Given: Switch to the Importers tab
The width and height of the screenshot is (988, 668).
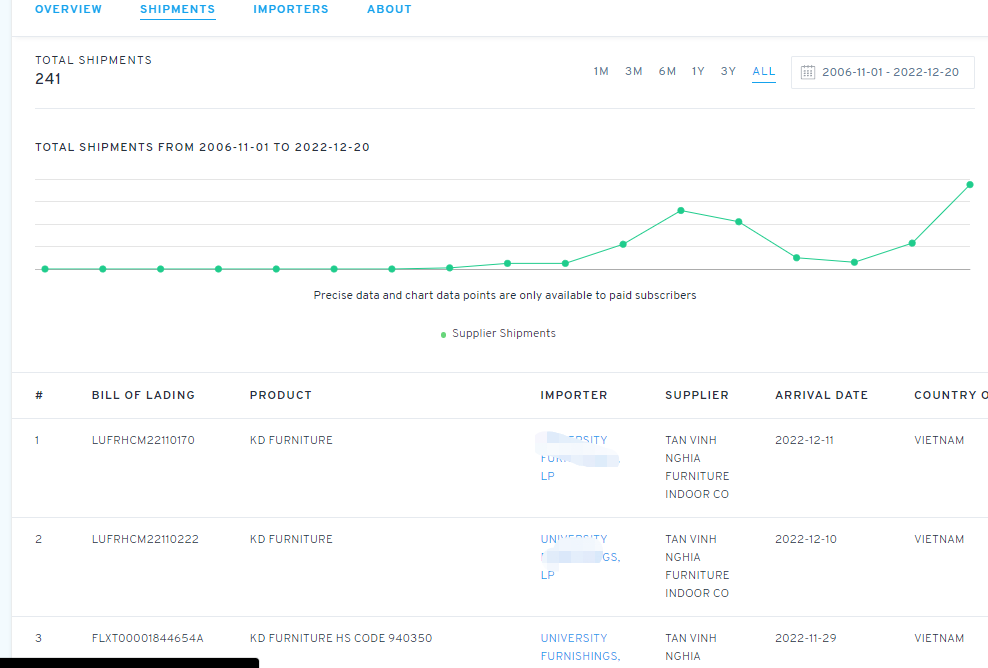Looking at the screenshot, I should (x=290, y=9).
